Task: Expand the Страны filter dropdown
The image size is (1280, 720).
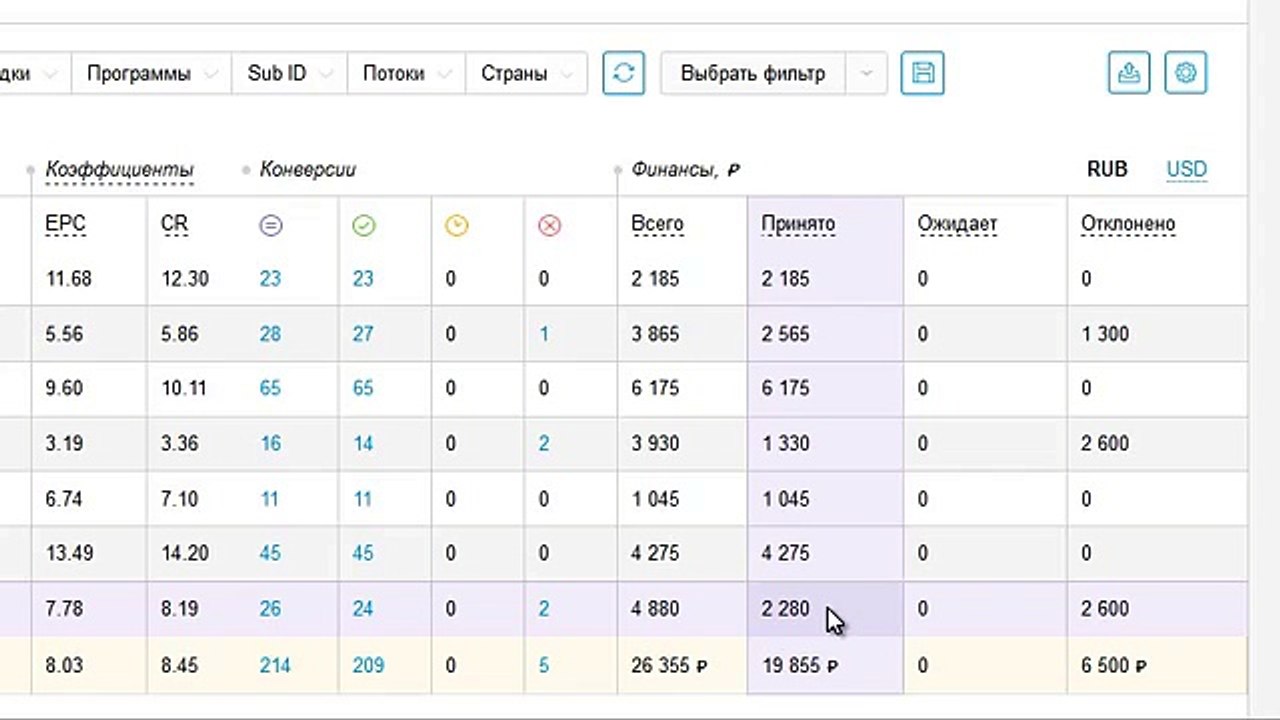Action: coord(526,73)
